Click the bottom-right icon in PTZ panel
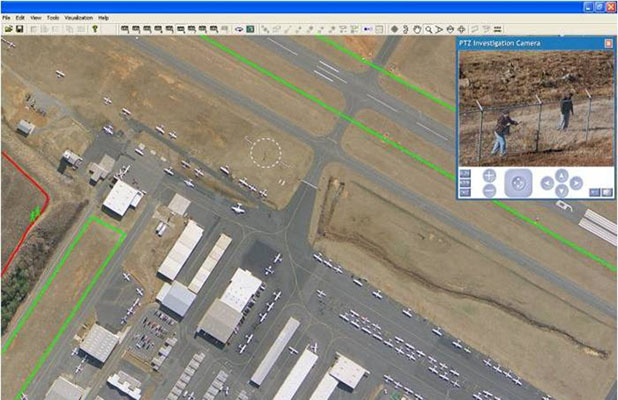Screen dimensions: 618x400 (x=607, y=193)
